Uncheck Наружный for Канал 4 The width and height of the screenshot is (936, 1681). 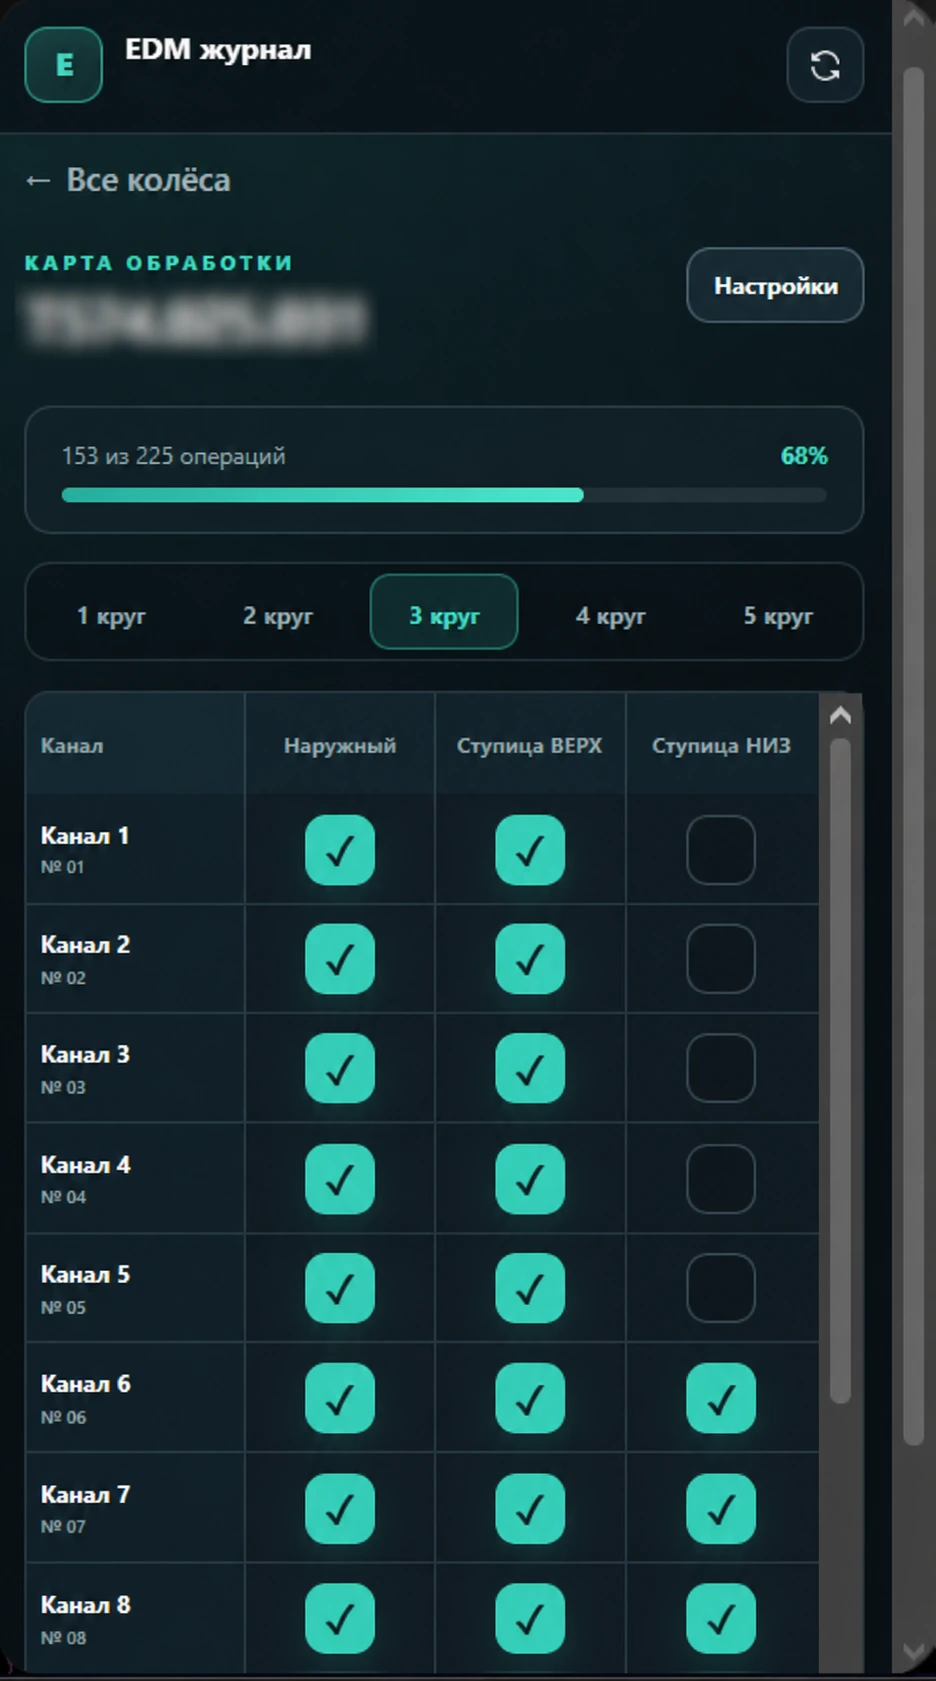coord(340,1179)
